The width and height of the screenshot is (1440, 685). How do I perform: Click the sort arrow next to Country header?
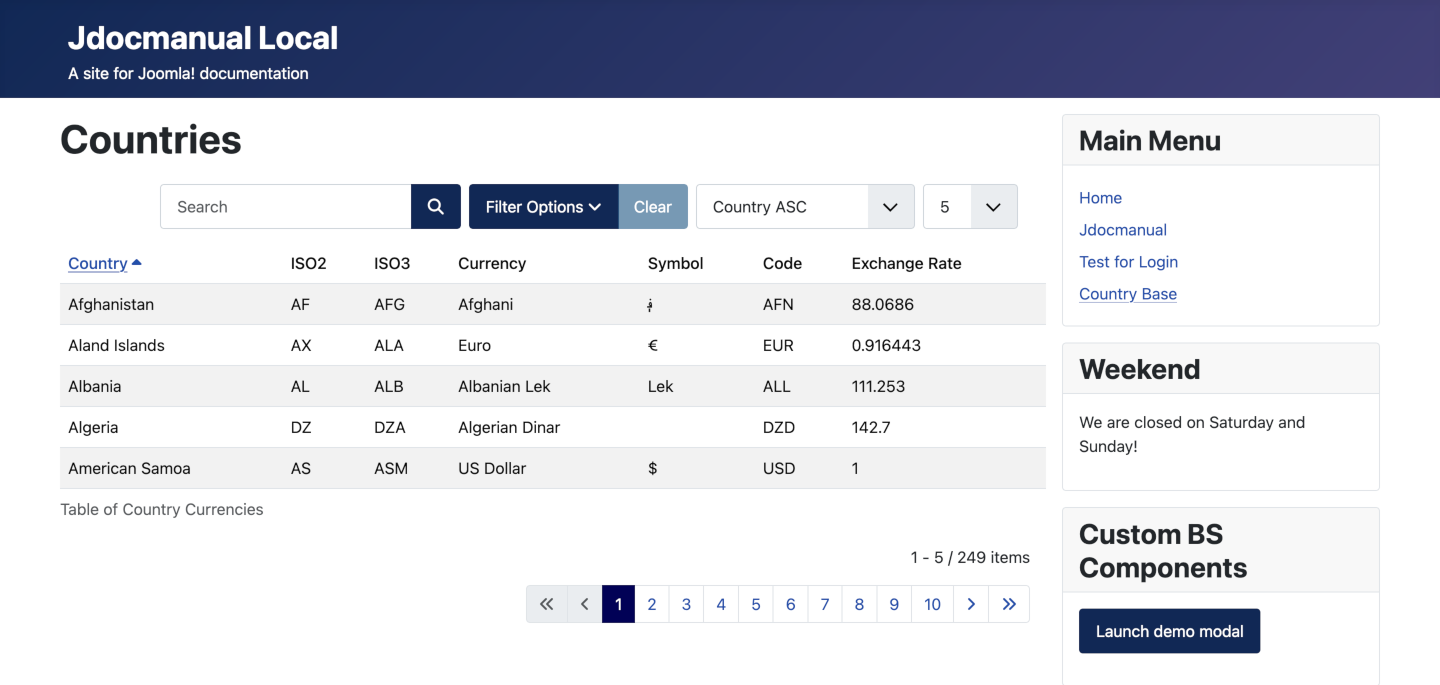coord(137,262)
